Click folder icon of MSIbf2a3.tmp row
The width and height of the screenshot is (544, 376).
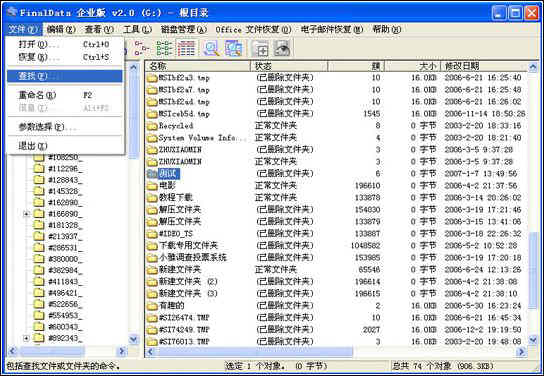click(x=152, y=78)
